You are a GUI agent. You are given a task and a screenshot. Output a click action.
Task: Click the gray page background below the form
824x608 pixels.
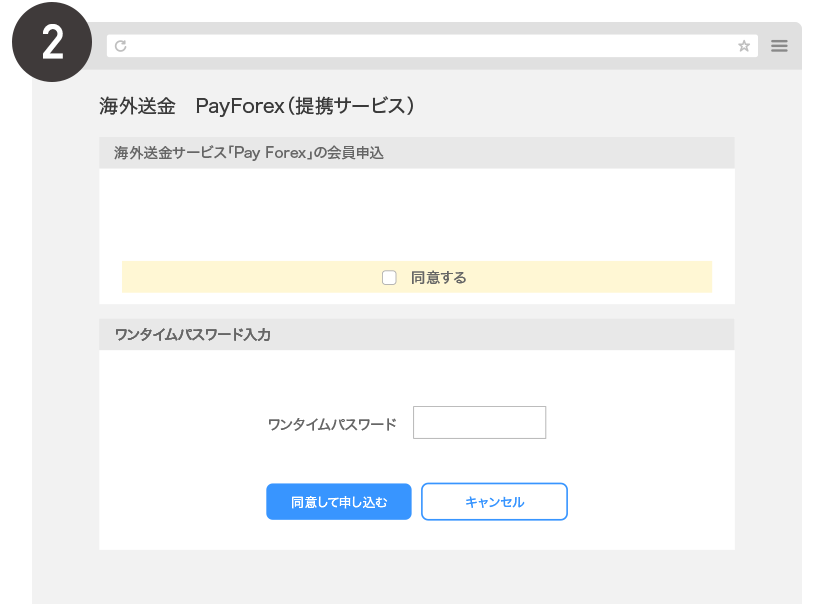coord(417,577)
